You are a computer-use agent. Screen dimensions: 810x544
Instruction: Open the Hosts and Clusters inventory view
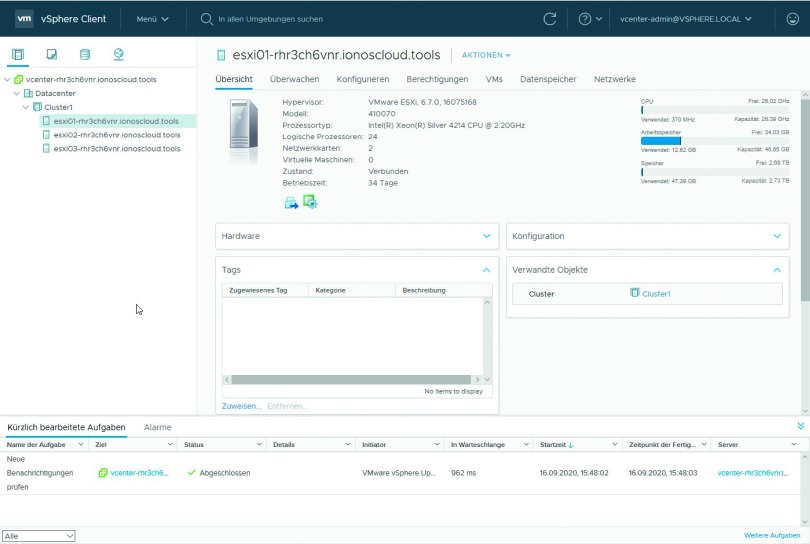[x=18, y=54]
